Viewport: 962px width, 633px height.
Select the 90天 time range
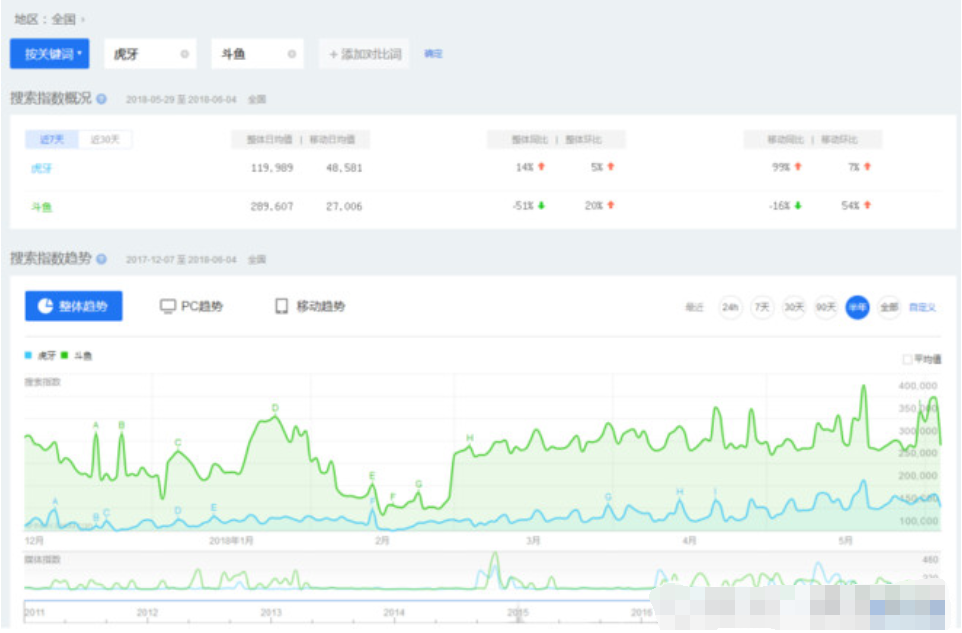826,307
